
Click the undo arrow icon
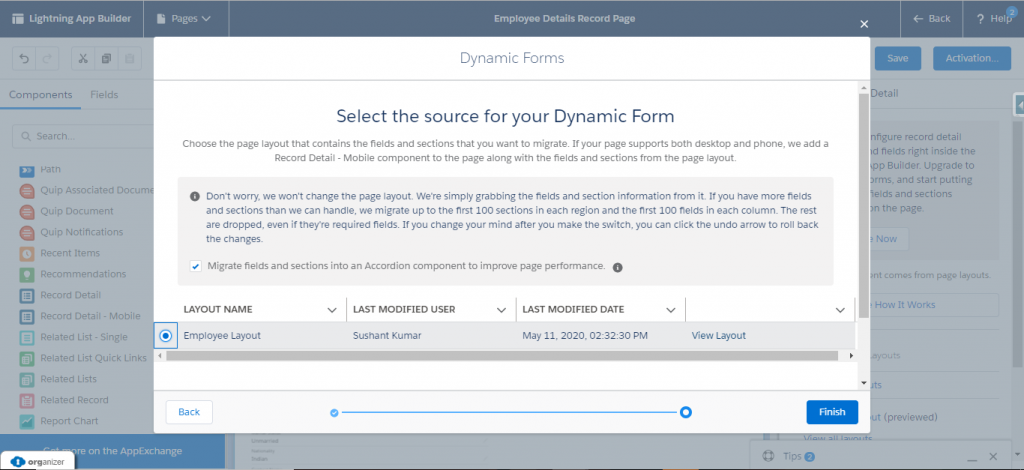24,58
